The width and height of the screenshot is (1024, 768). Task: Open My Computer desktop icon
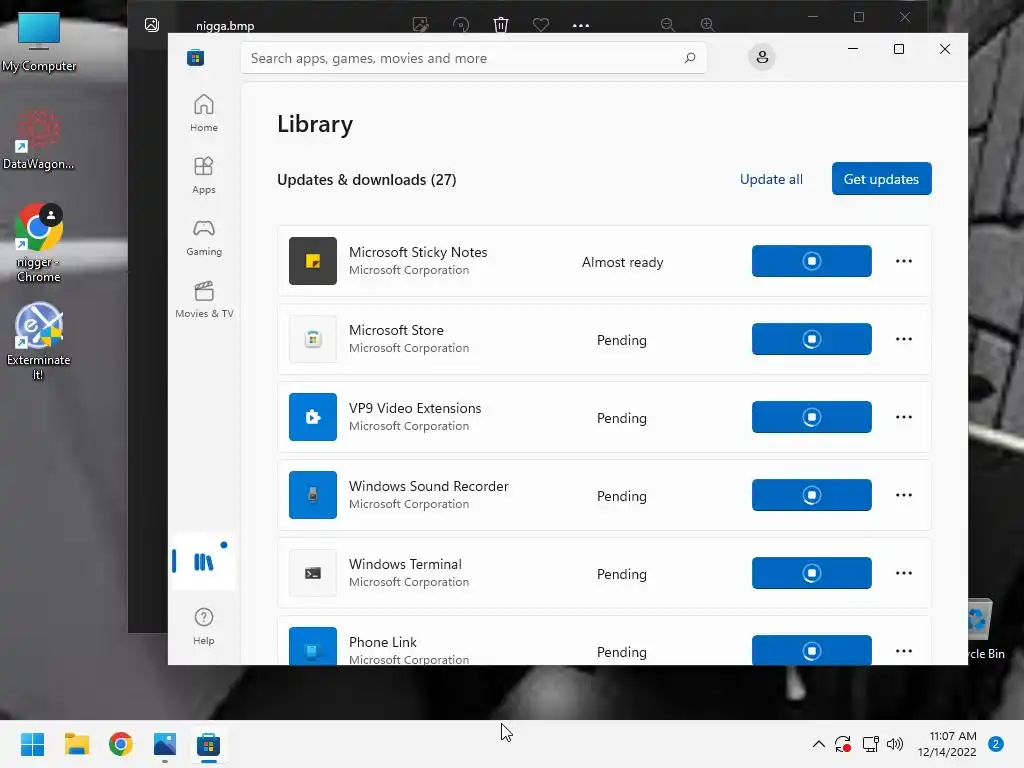39,42
